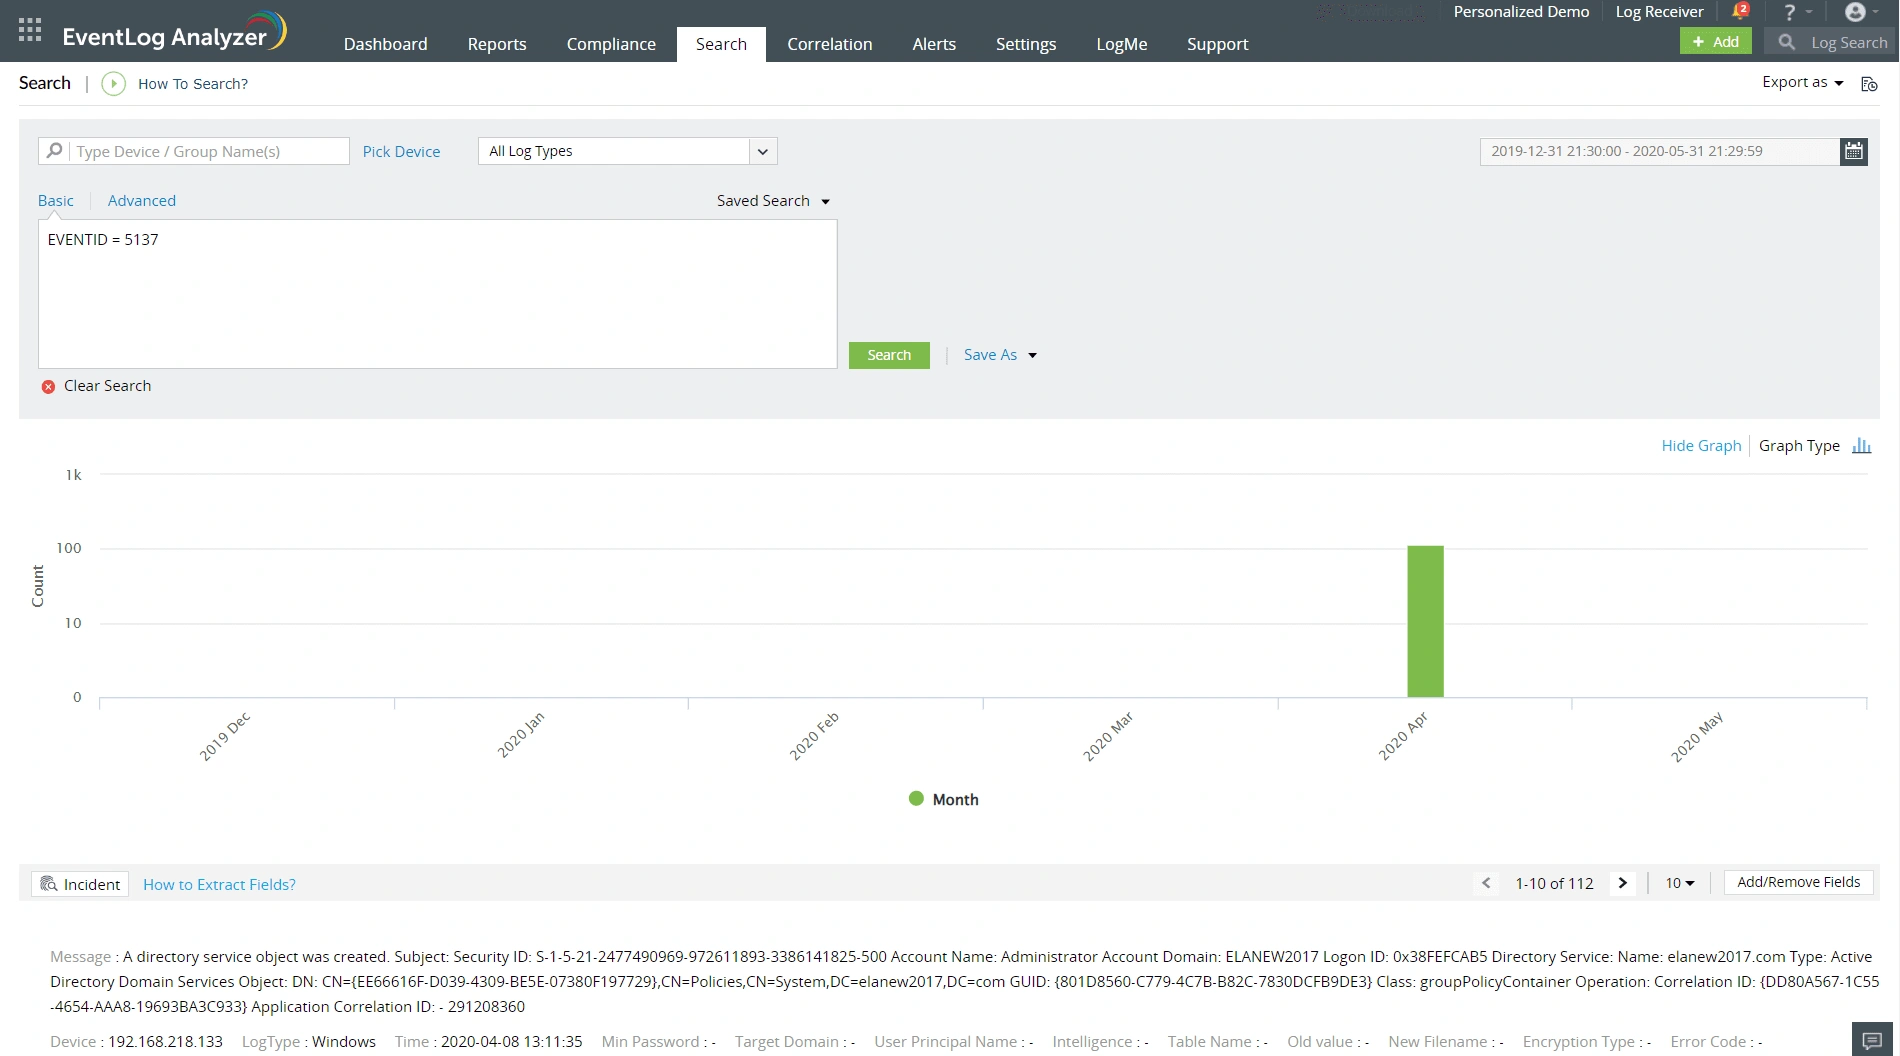Screen dimensions: 1900x1056
Task: Open the Support tab
Action: pos(1217,44)
